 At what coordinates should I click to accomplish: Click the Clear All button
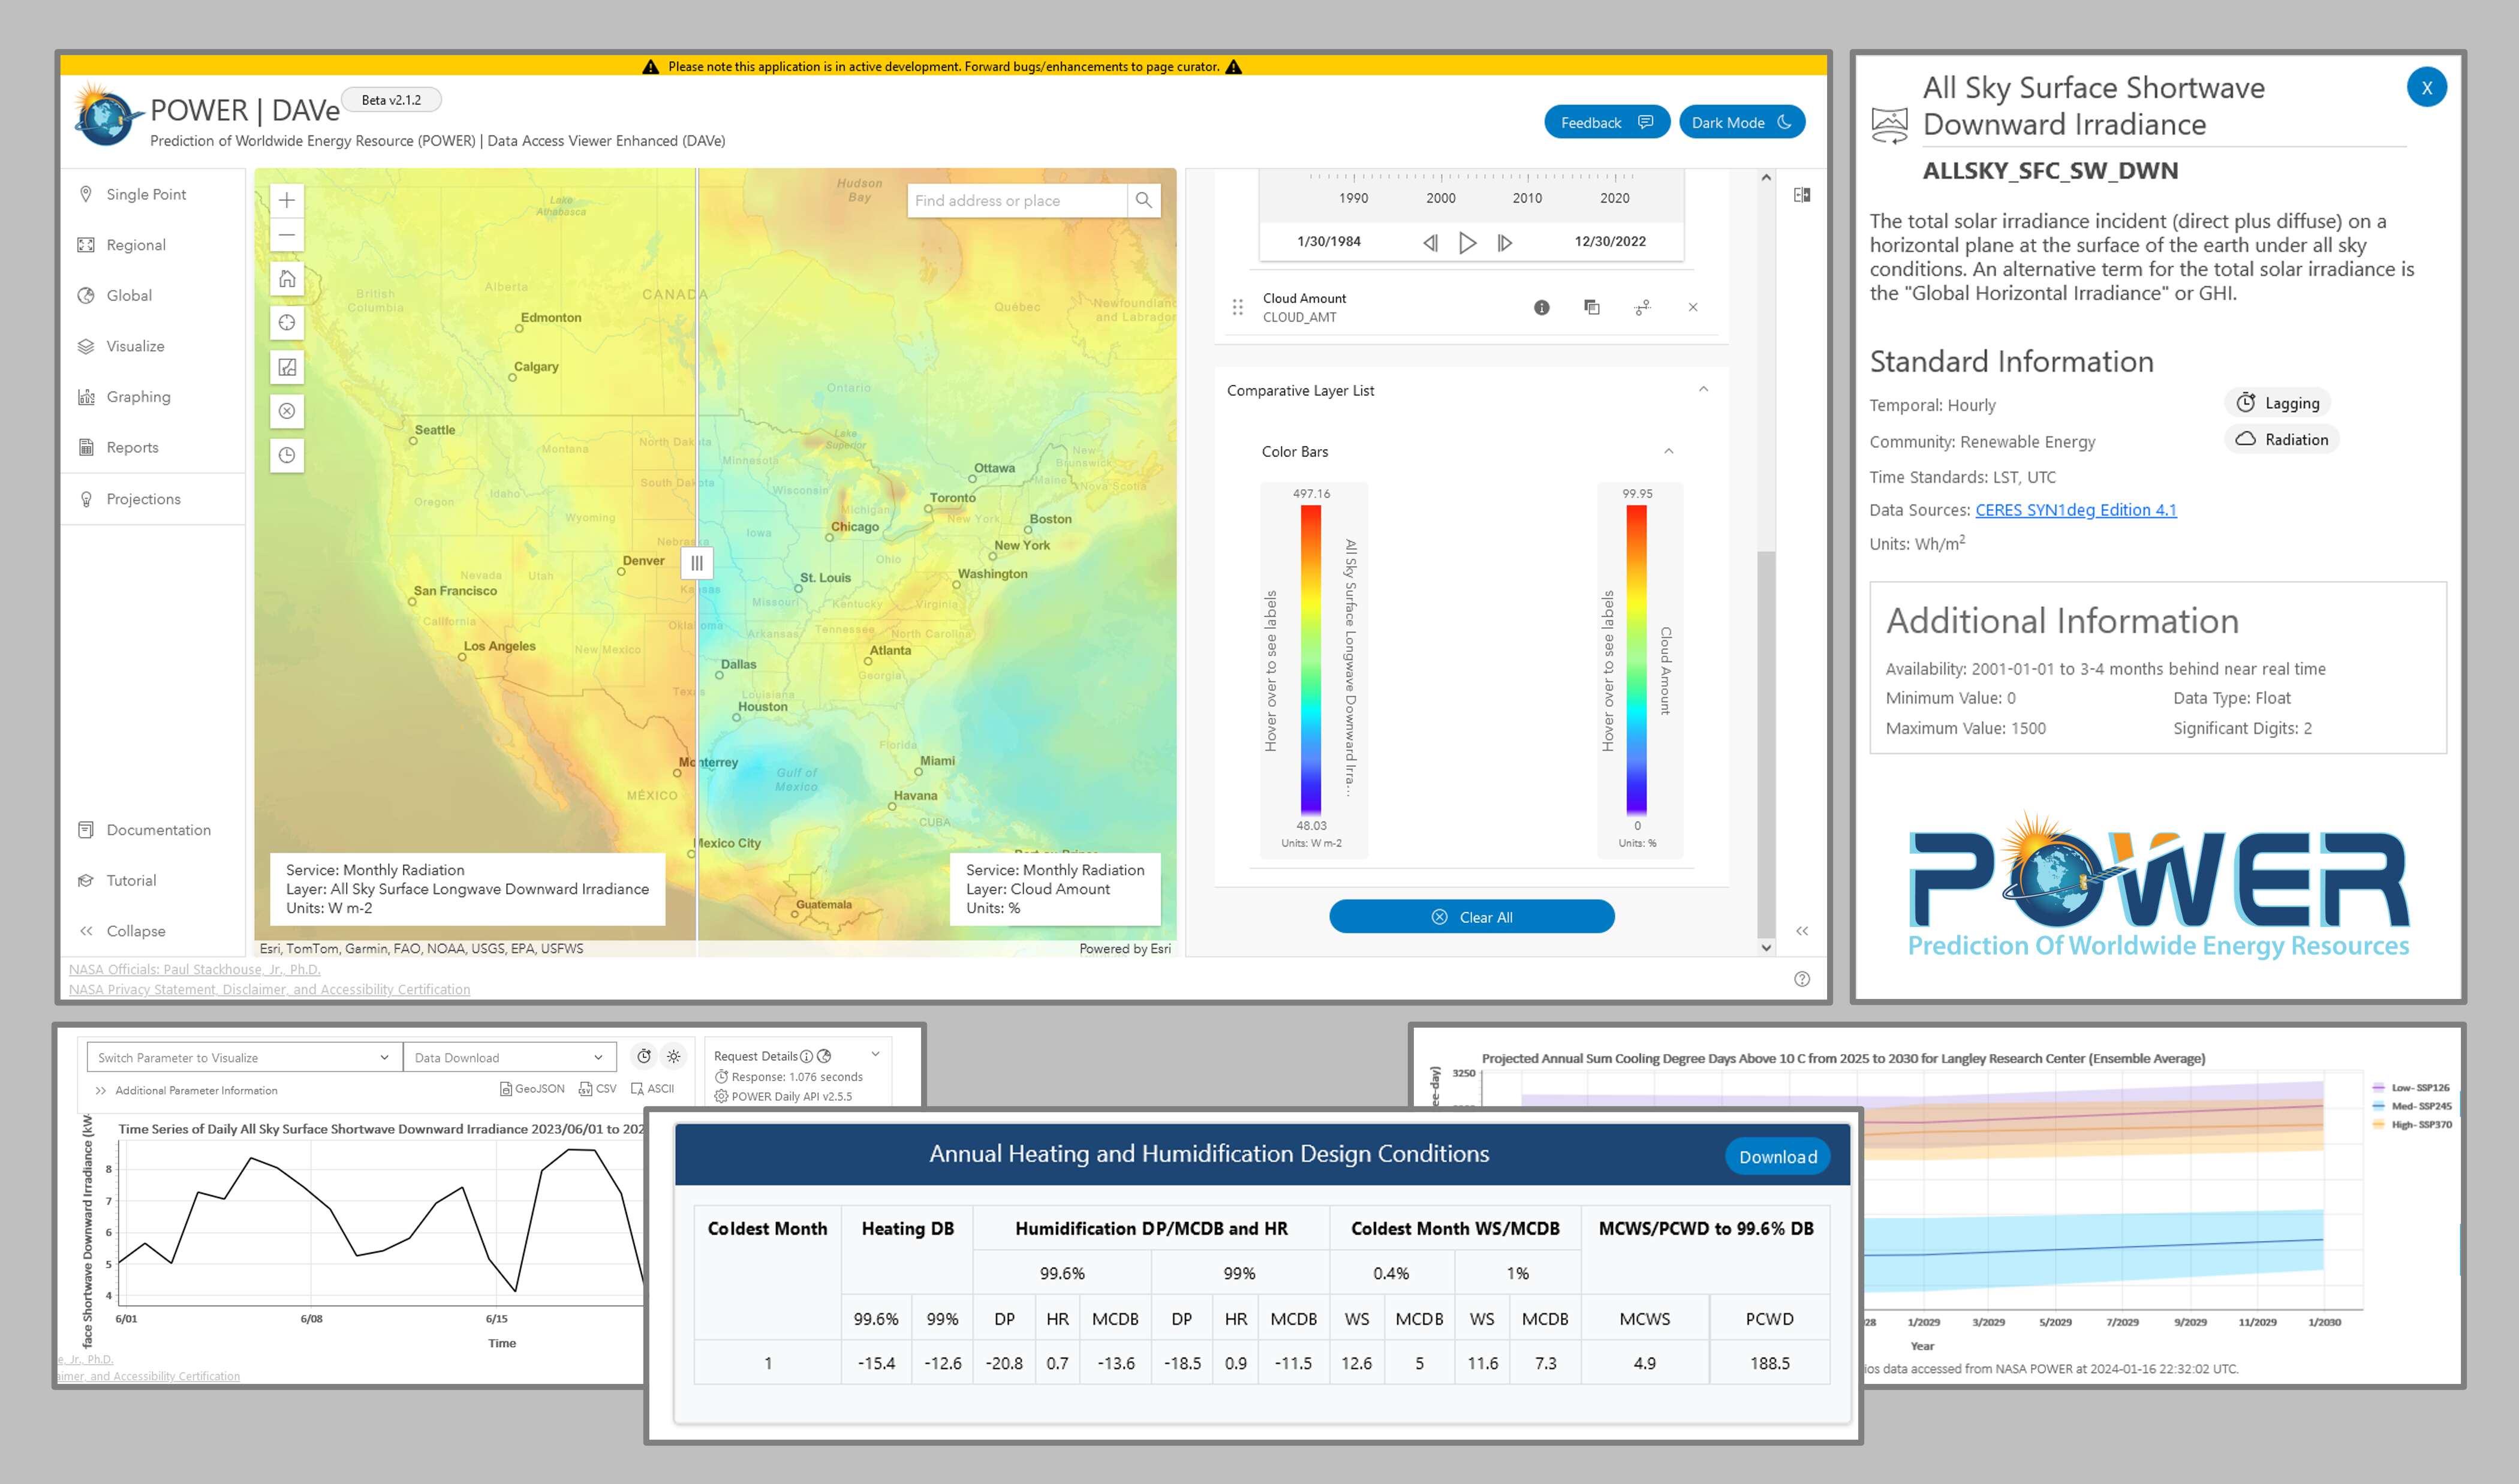click(1471, 917)
